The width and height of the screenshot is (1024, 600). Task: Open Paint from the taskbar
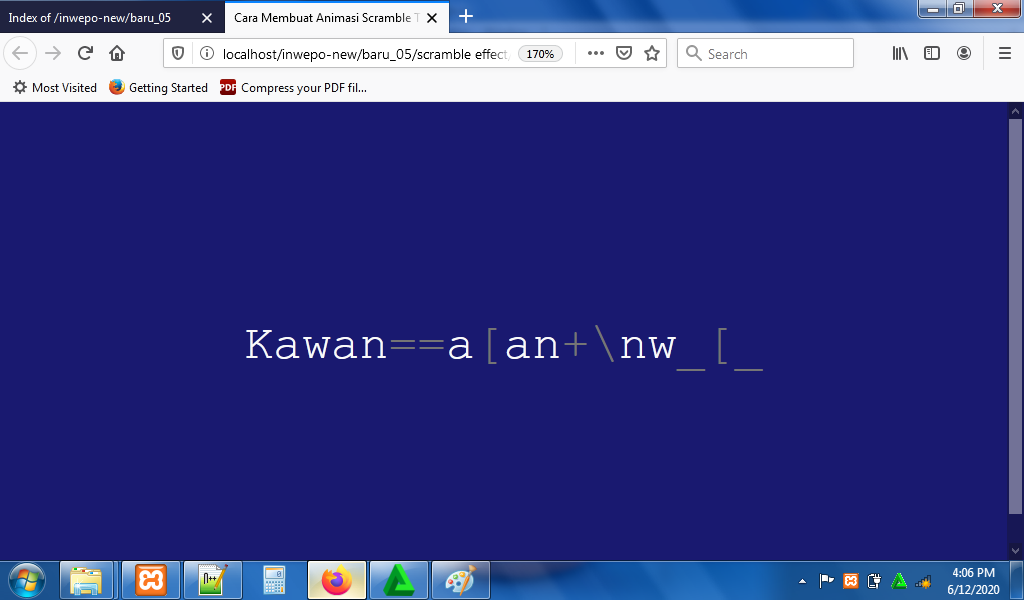pyautogui.click(x=461, y=580)
